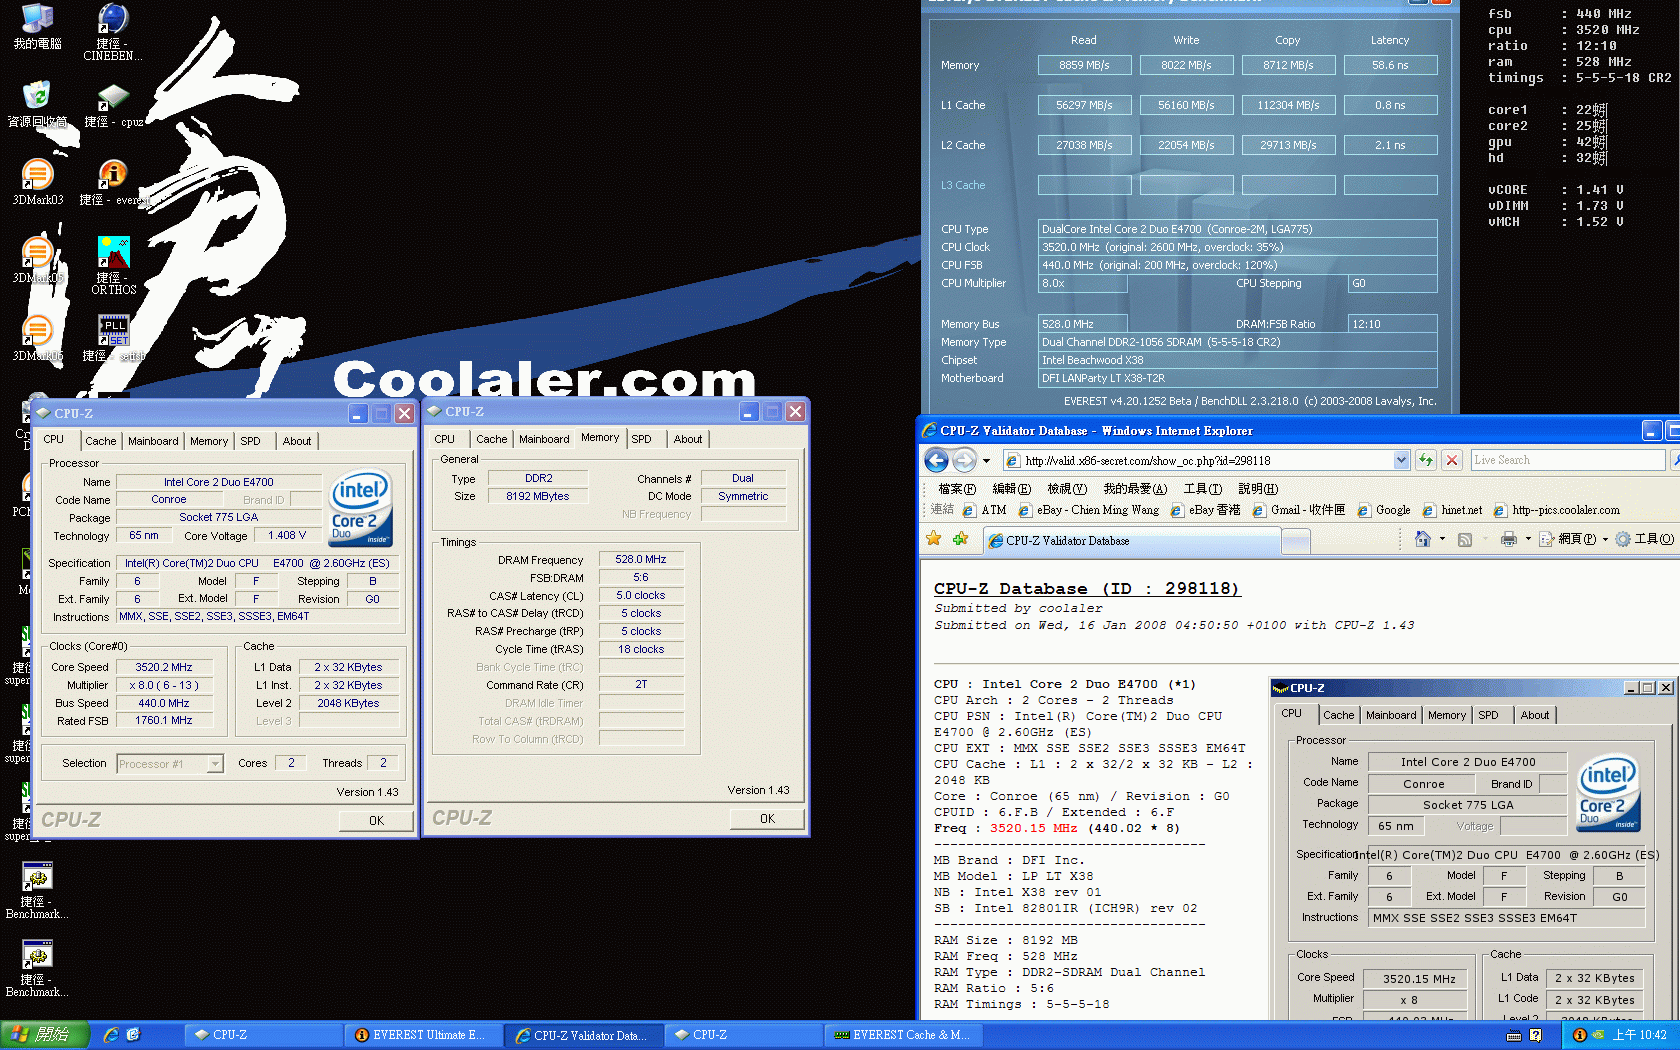The width and height of the screenshot is (1680, 1050).
Task: Expand the Home button dropdown arrow
Action: pos(1442,539)
